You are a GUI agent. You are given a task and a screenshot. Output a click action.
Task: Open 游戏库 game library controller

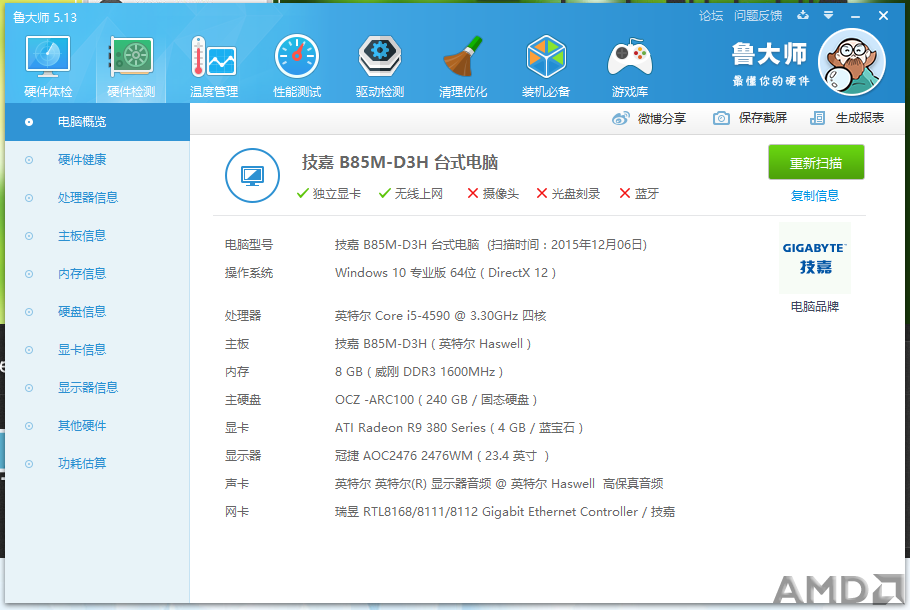point(630,66)
